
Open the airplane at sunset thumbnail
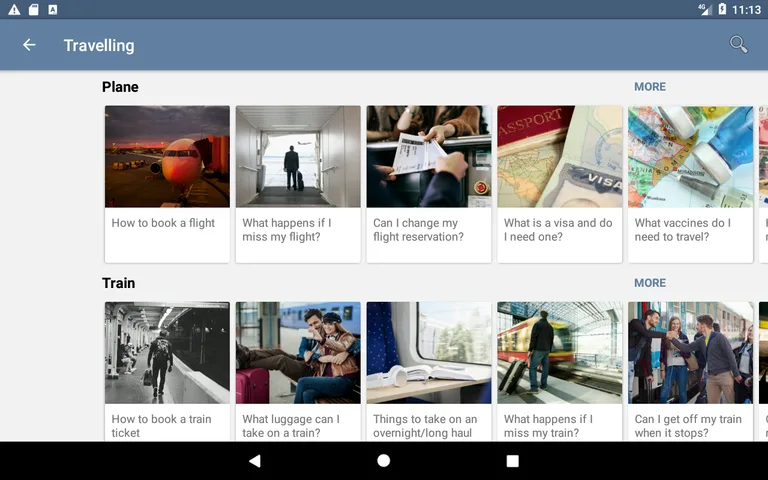point(167,157)
